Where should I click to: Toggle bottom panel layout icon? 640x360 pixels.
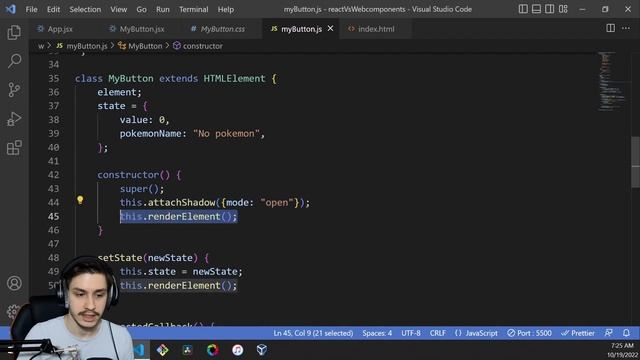pos(536,9)
